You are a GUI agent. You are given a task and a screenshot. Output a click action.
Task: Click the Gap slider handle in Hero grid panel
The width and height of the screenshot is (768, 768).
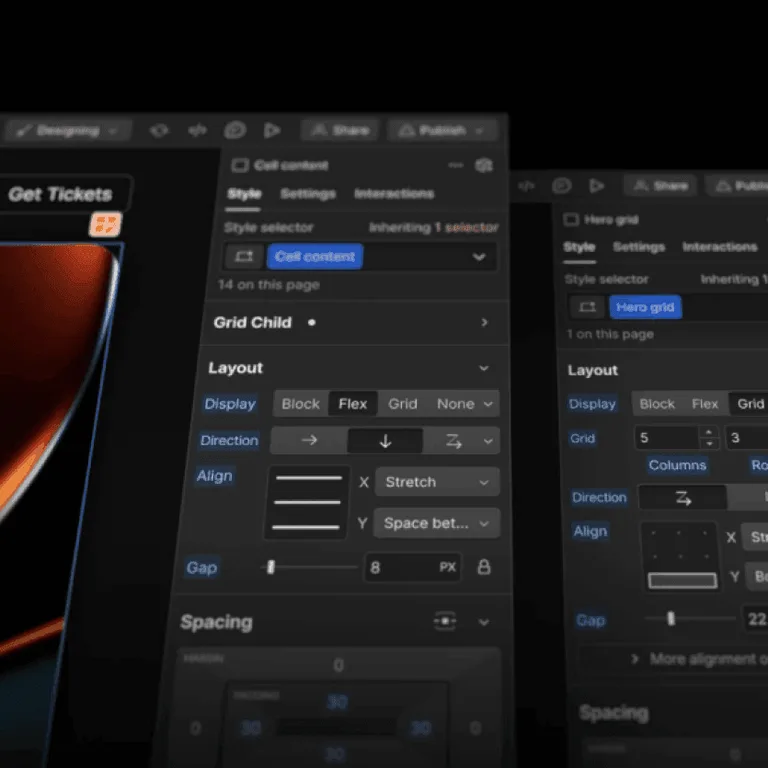click(671, 619)
